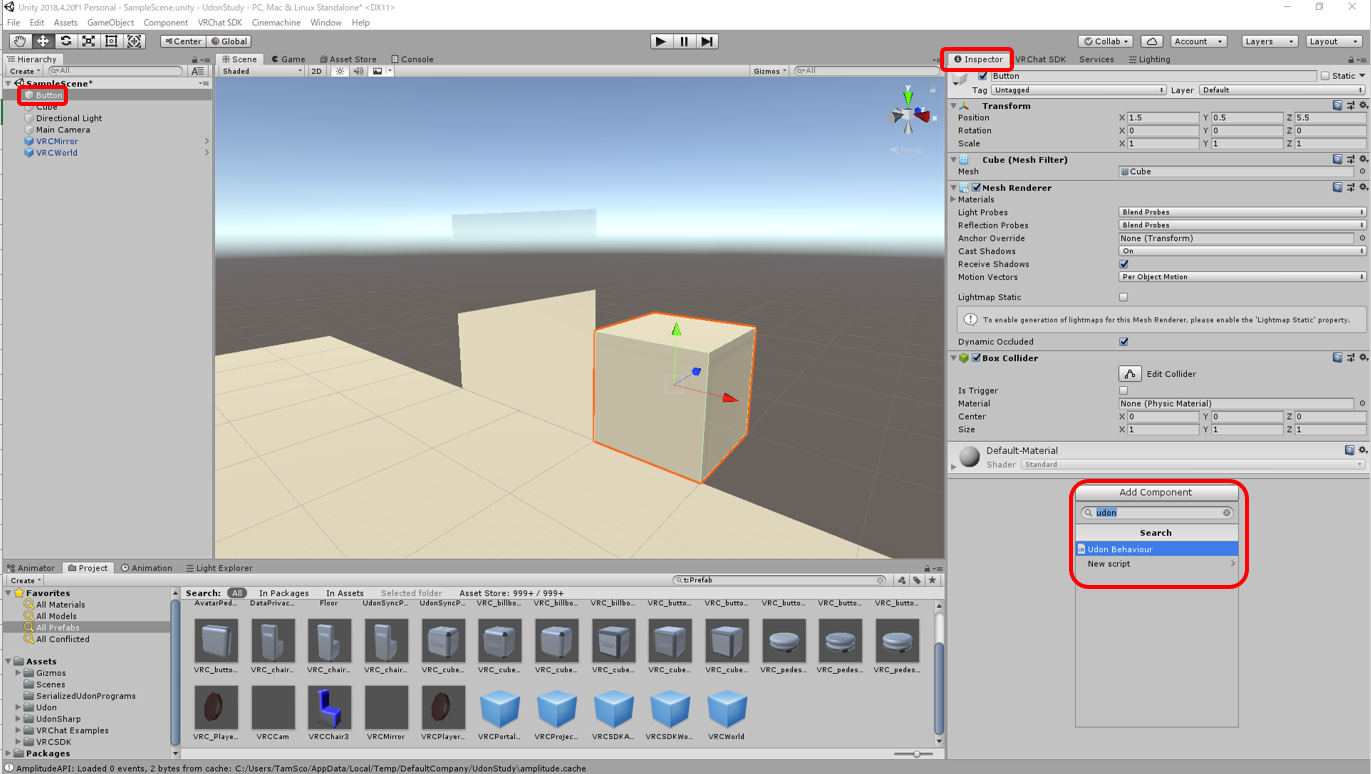The width and height of the screenshot is (1371, 774).
Task: Choose Udon Behaviour from component list
Action: tap(1156, 549)
